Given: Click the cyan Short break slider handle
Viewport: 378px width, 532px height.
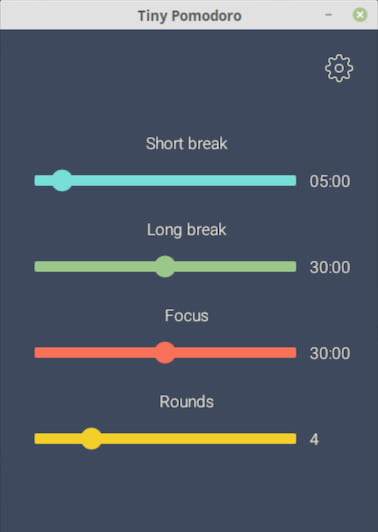Looking at the screenshot, I should click(62, 180).
